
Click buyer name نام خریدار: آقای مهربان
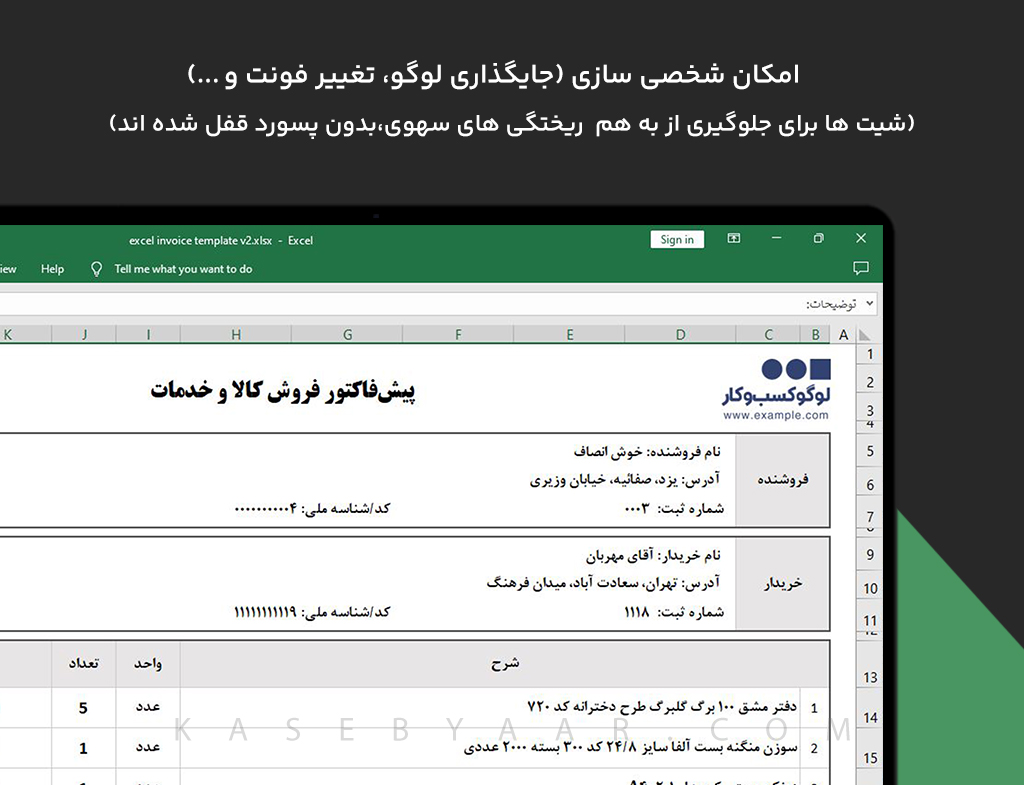pyautogui.click(x=653, y=555)
